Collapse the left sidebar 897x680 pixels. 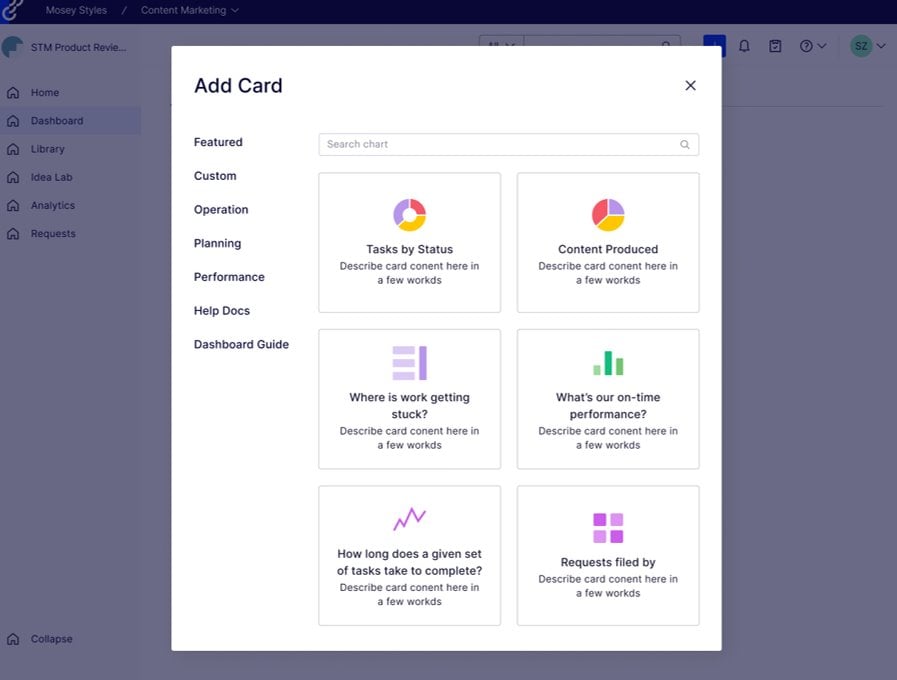pos(51,639)
